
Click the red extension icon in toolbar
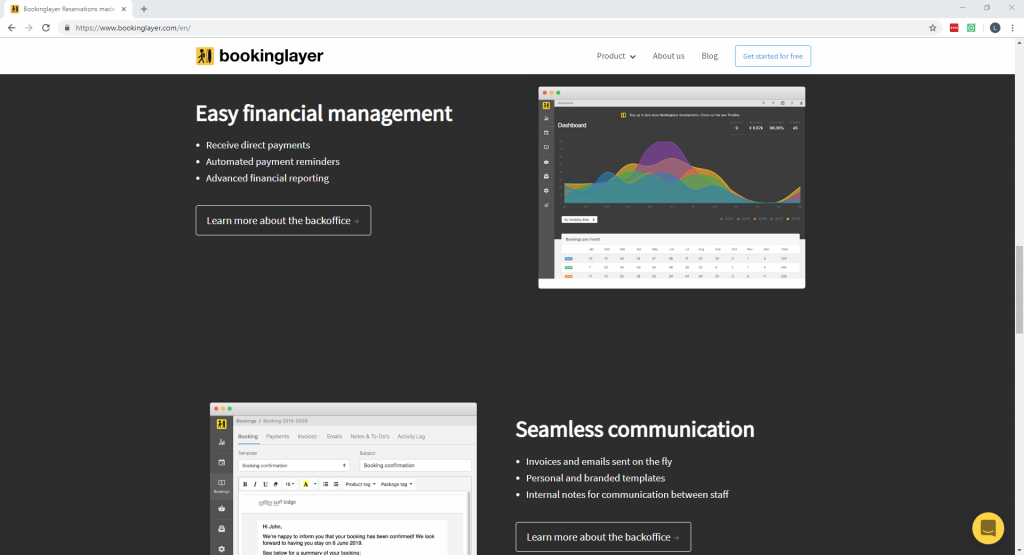coord(954,28)
